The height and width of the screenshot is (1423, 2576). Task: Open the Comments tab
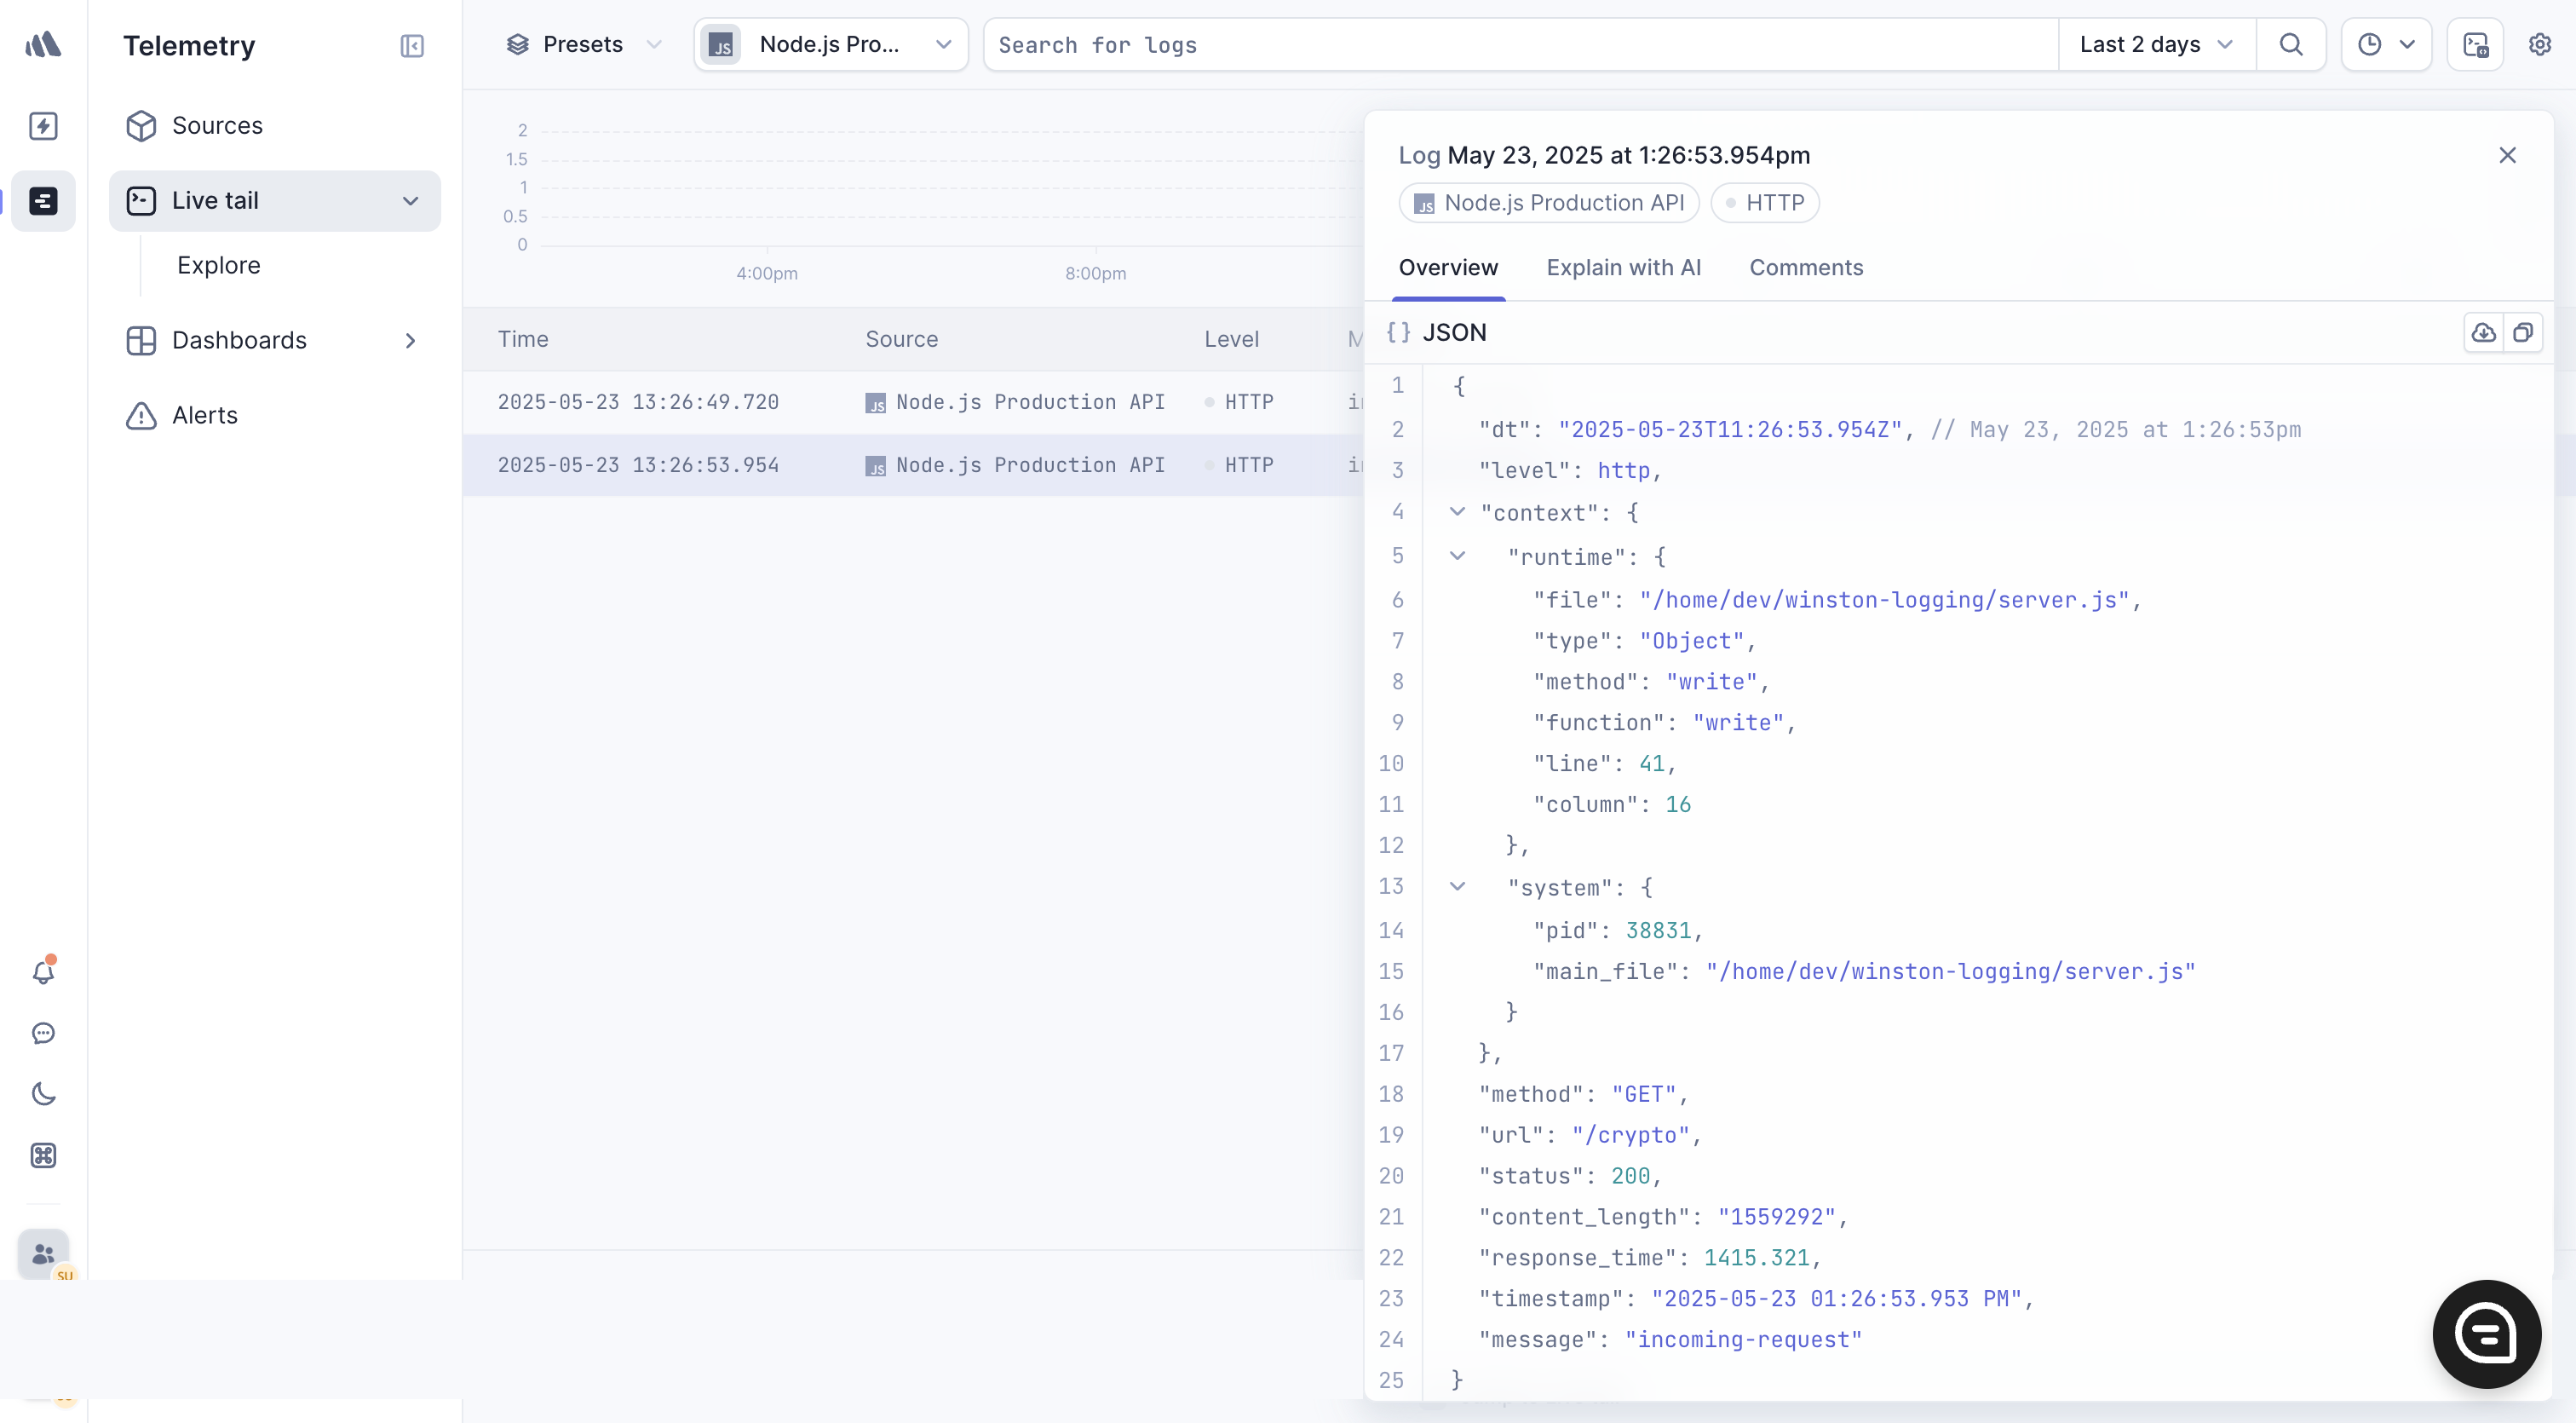click(x=1805, y=268)
